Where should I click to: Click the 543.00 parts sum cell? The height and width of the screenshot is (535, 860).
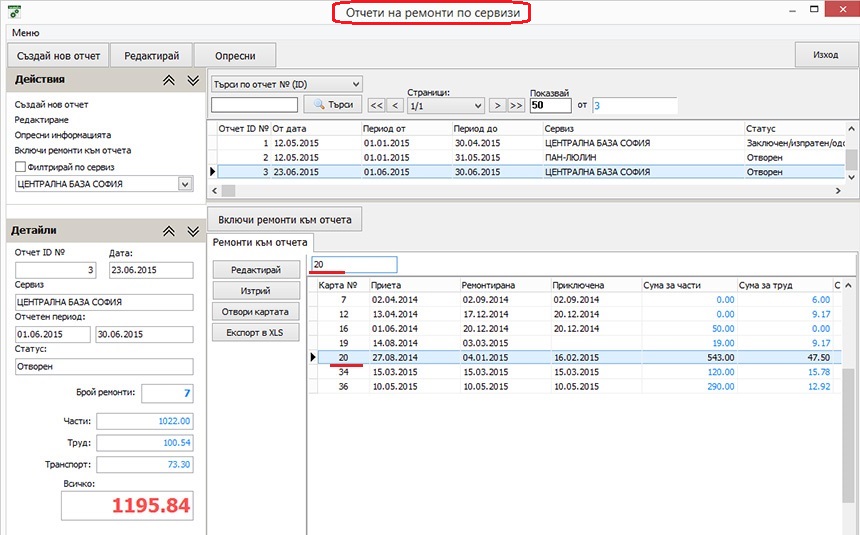[689, 357]
